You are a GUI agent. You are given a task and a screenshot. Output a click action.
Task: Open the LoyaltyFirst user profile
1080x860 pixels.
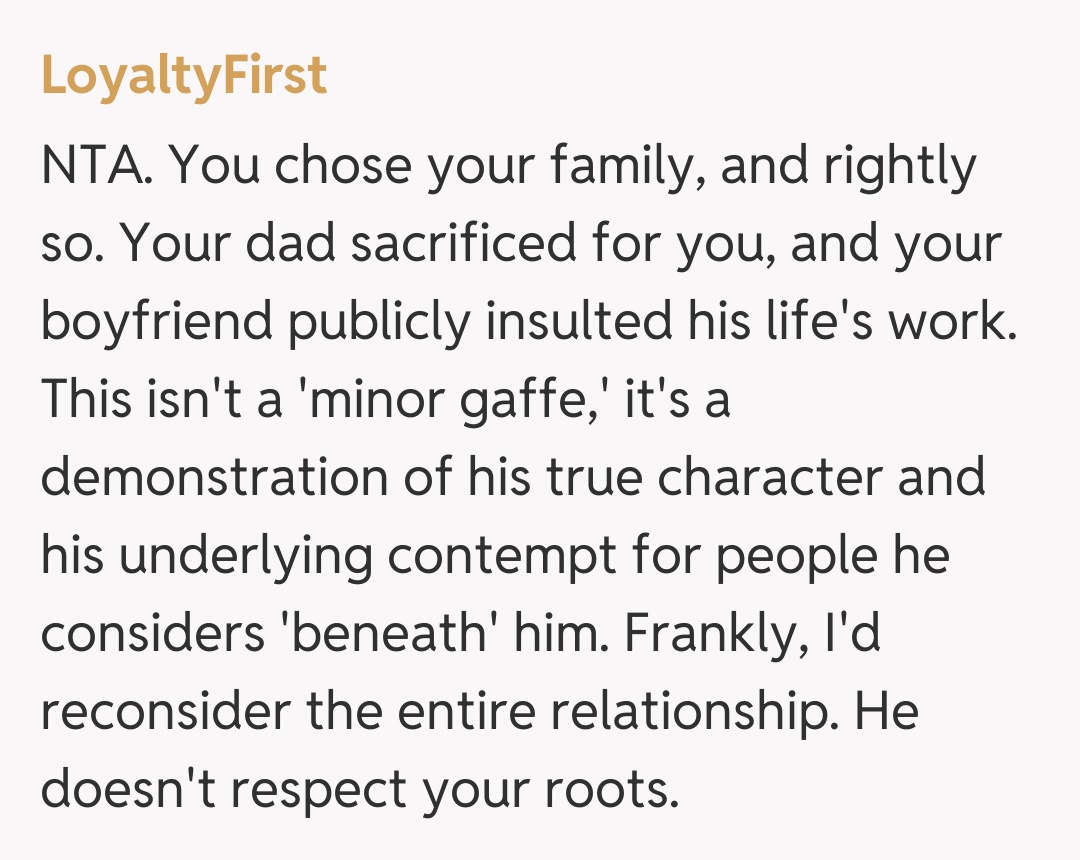[x=184, y=76]
